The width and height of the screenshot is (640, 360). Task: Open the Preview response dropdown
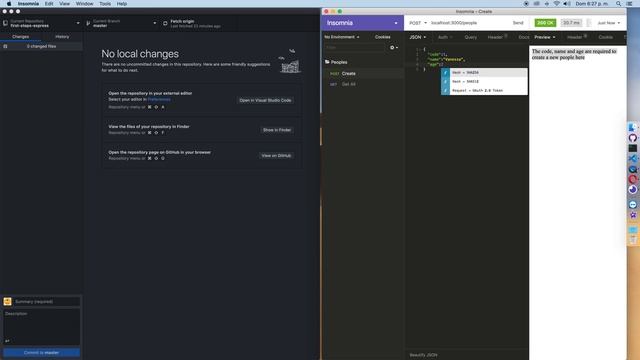click(x=544, y=37)
